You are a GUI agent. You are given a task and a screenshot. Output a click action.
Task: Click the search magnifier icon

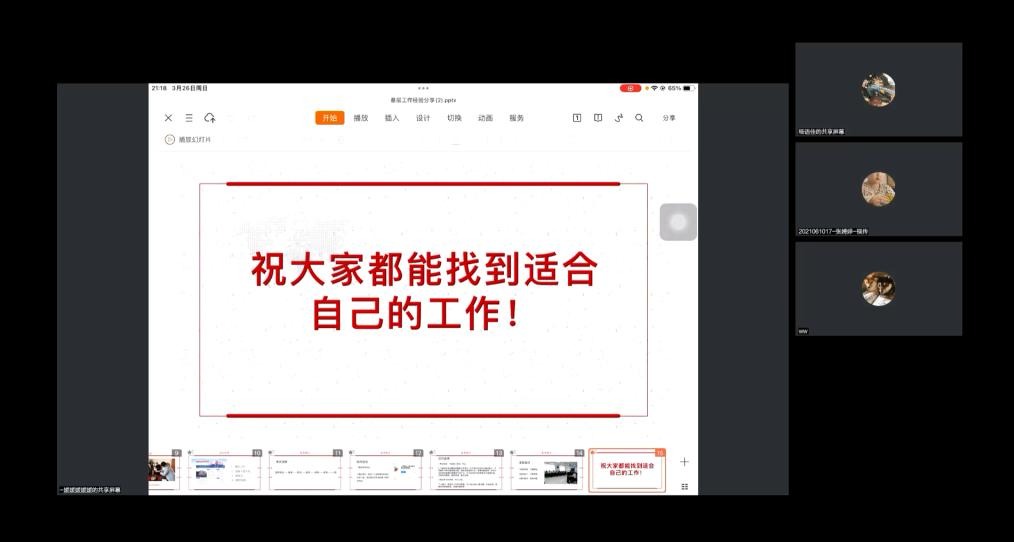tap(639, 118)
